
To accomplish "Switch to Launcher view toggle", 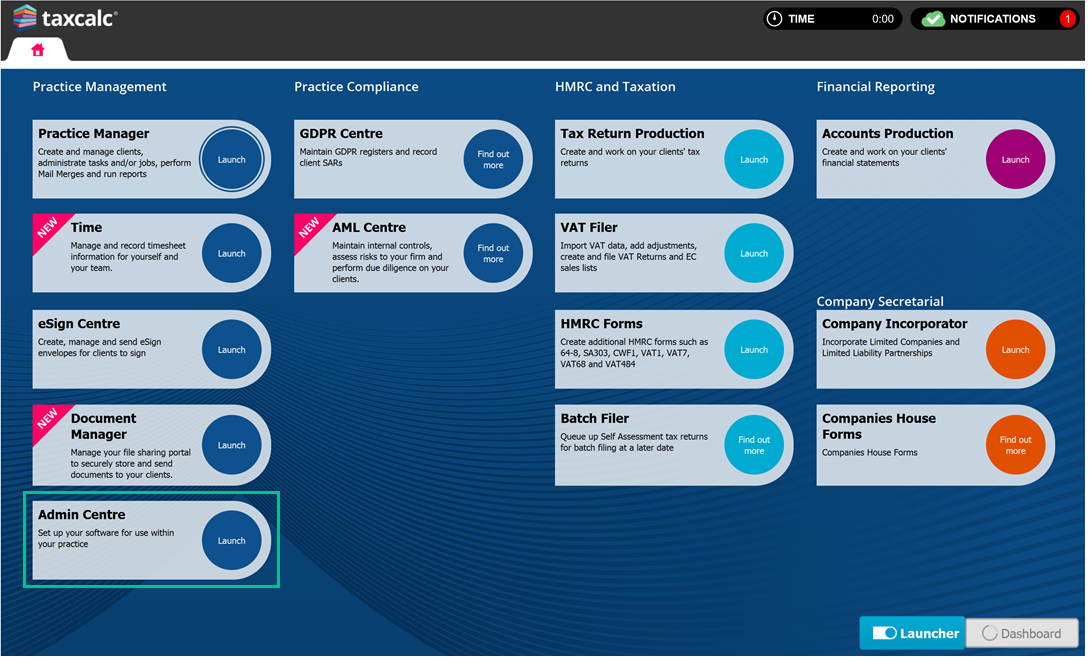I will [911, 633].
